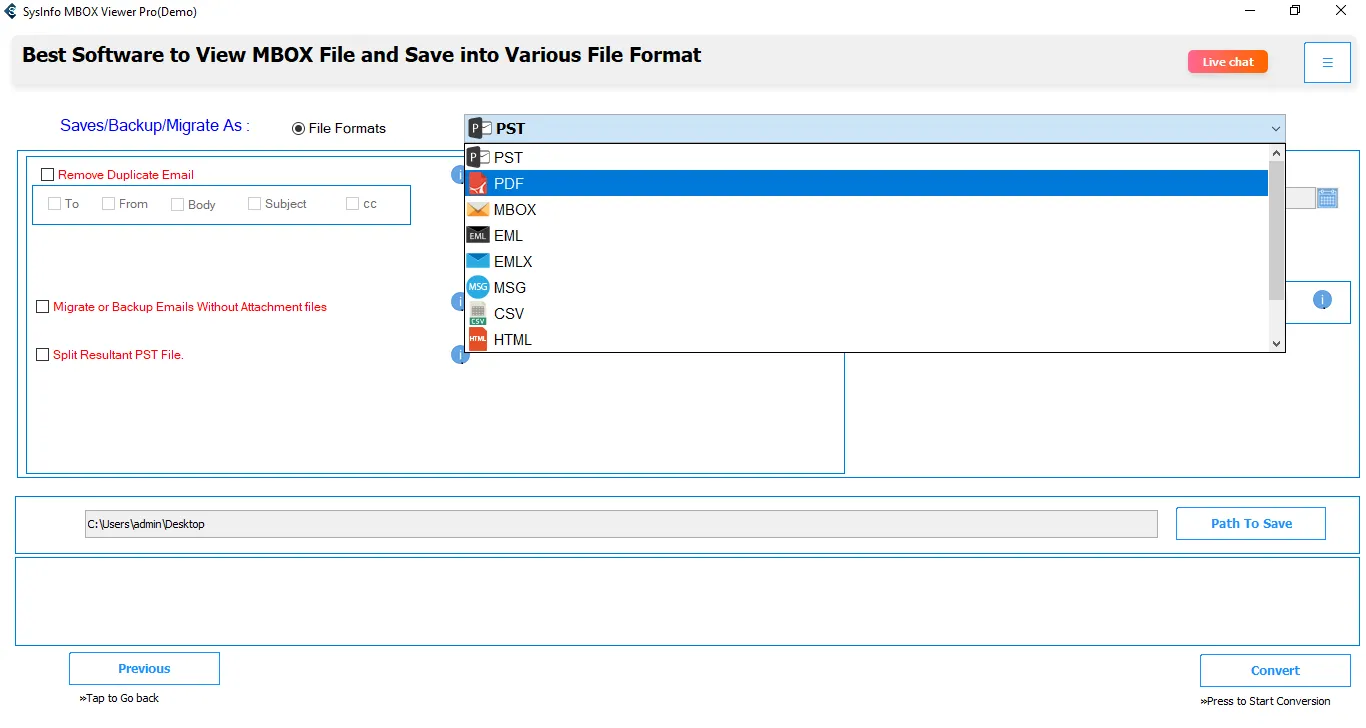1366x728 pixels.
Task: Click the dropdown list scroll down arrow
Action: pyautogui.click(x=1276, y=343)
